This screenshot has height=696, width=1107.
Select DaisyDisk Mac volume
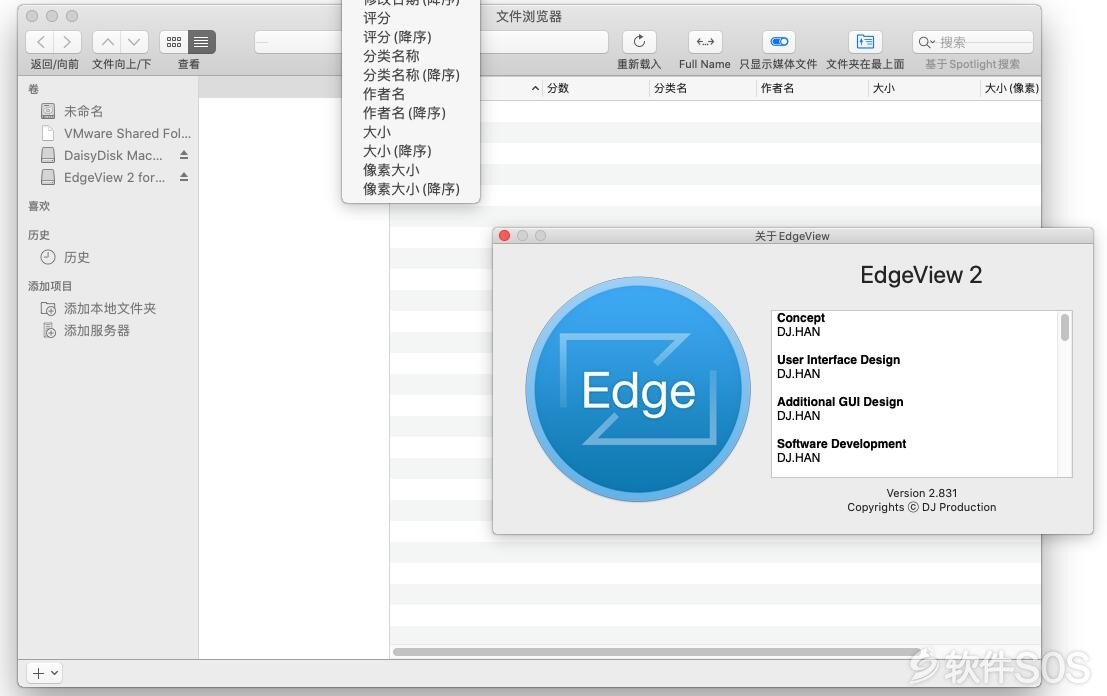coord(113,155)
